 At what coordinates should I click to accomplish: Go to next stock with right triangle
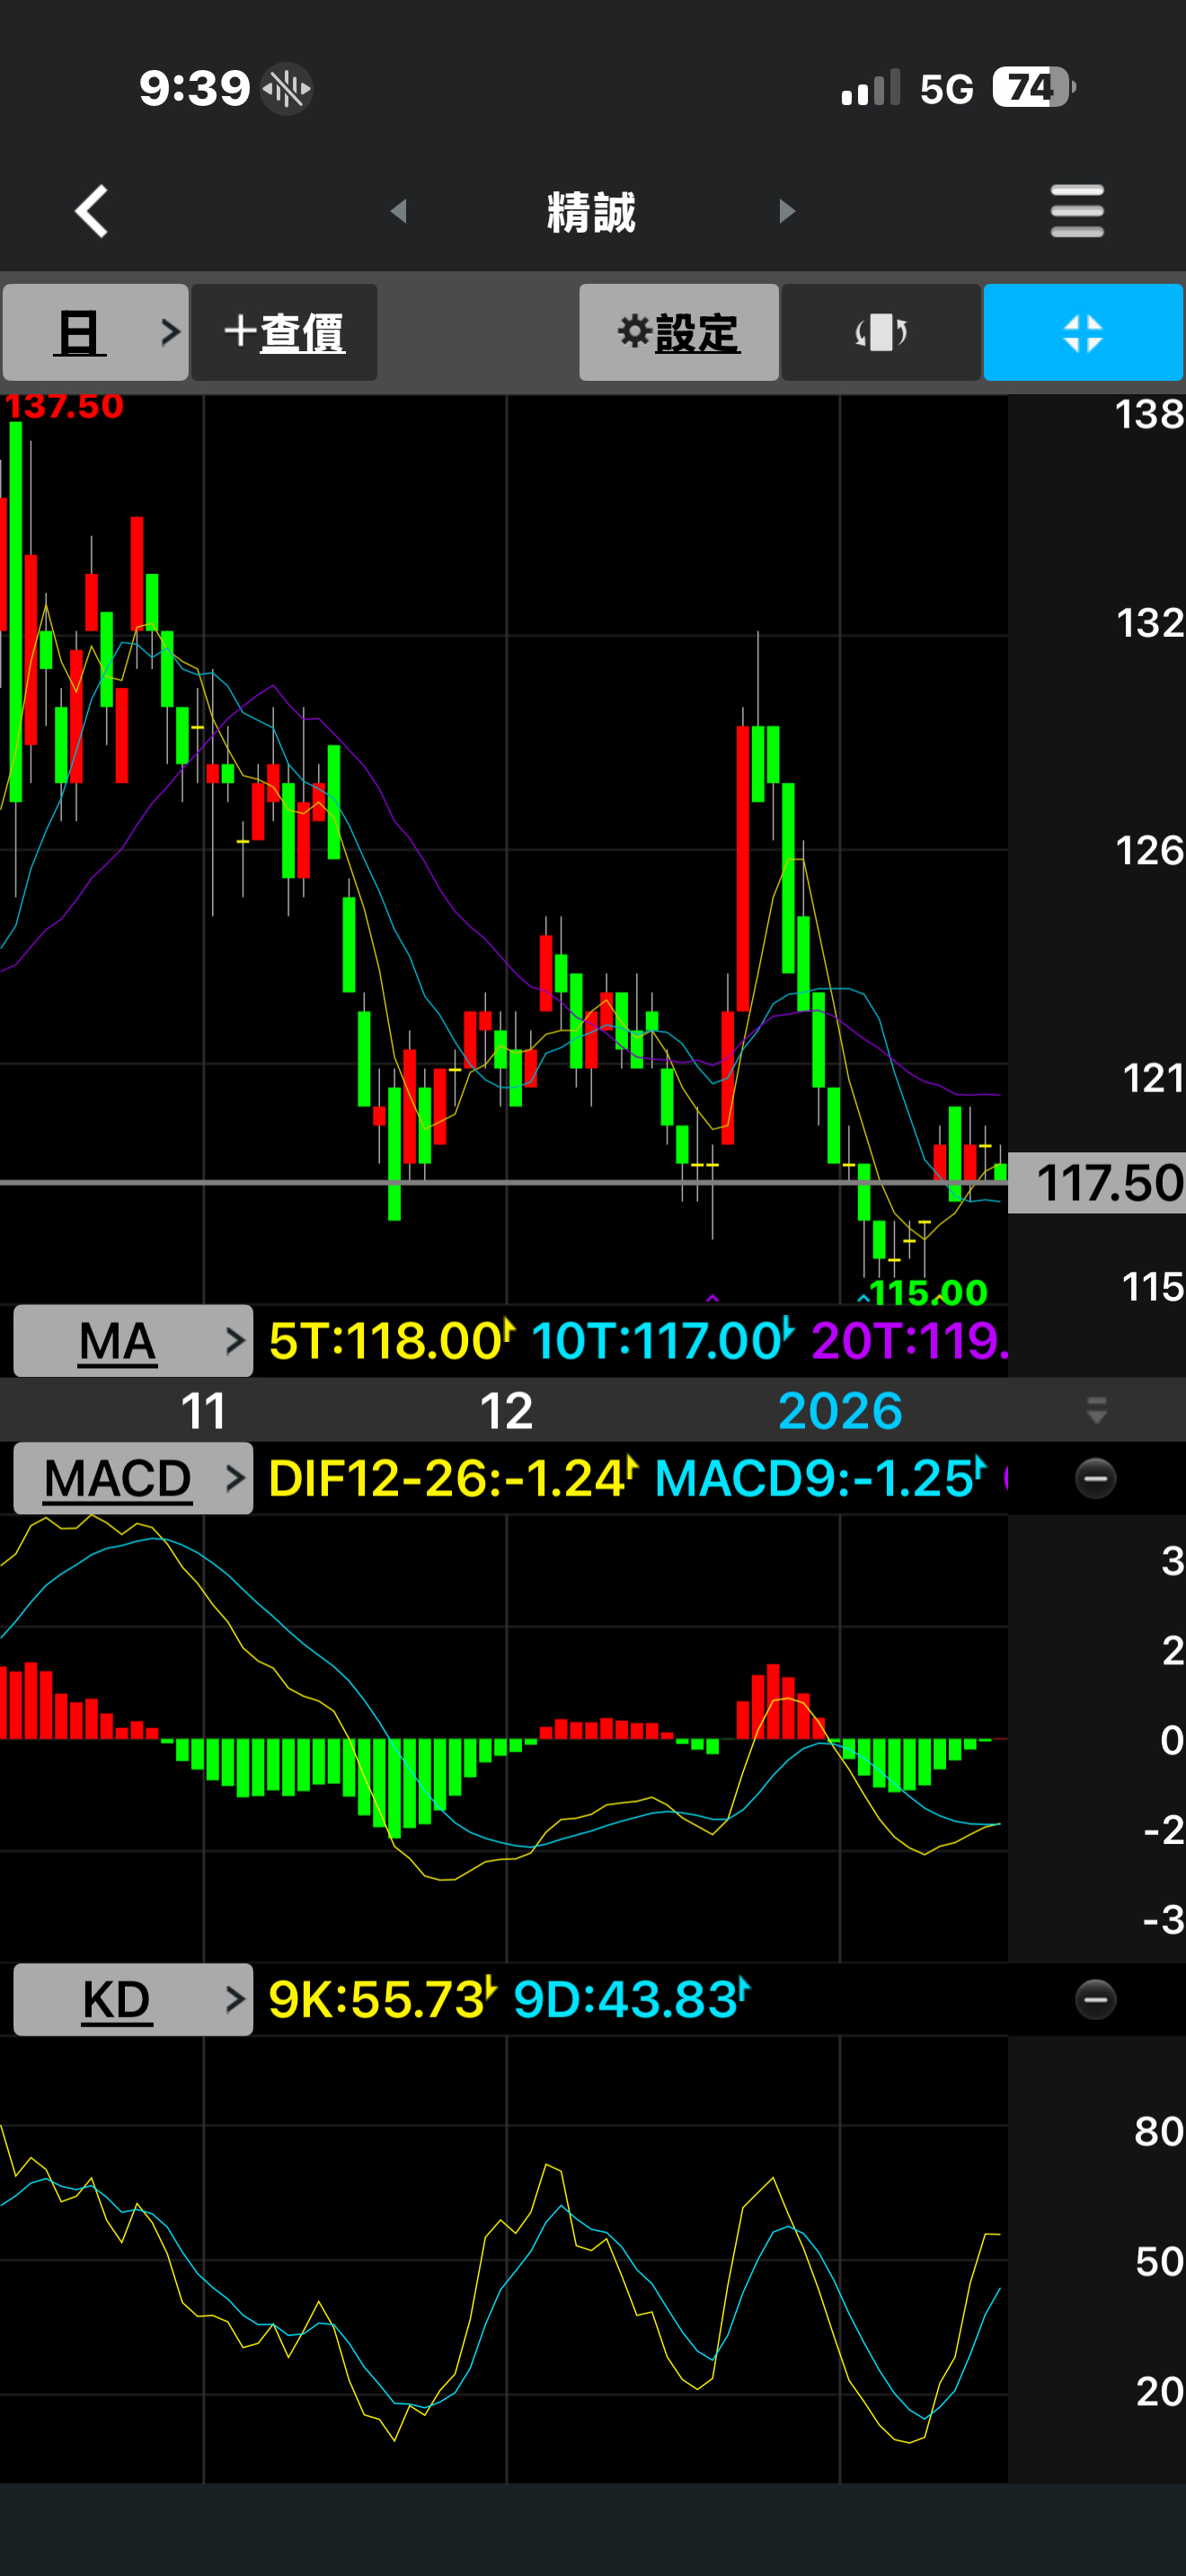pyautogui.click(x=787, y=211)
